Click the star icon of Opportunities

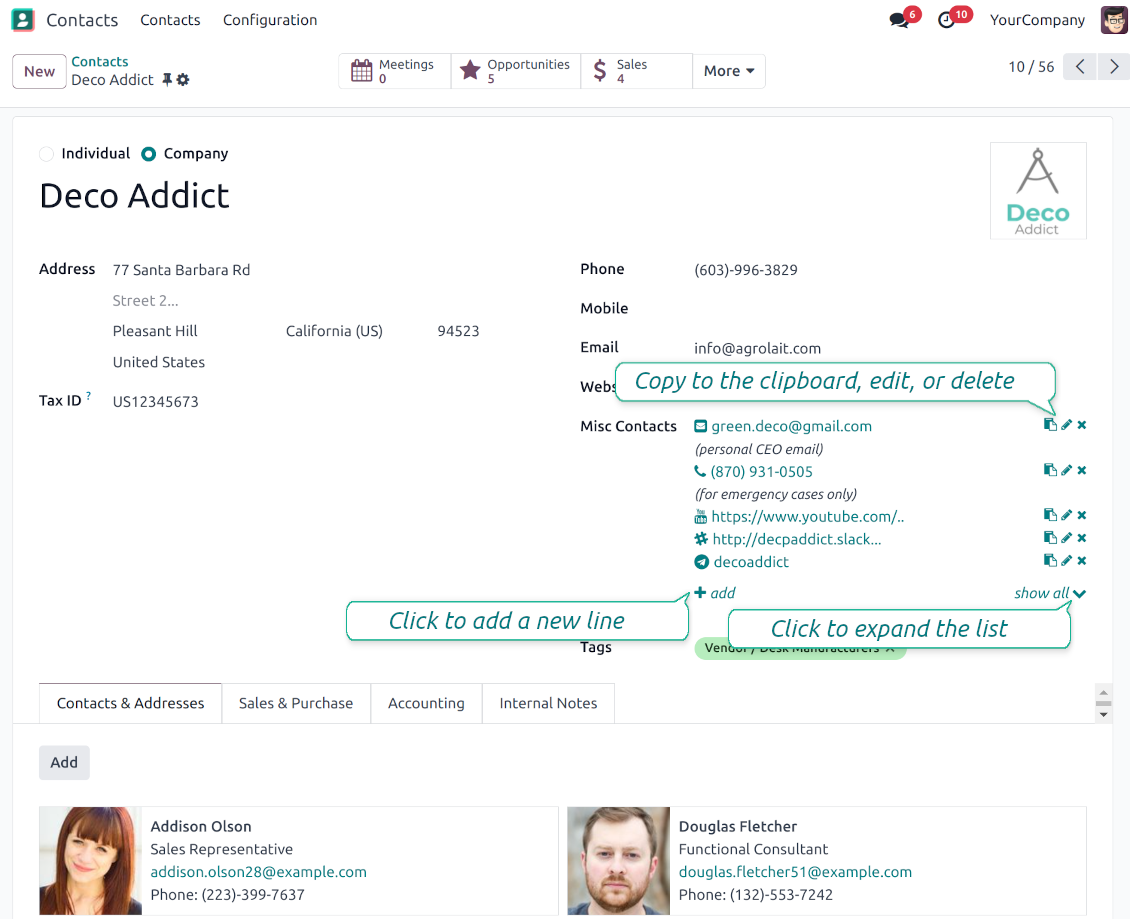tap(470, 70)
